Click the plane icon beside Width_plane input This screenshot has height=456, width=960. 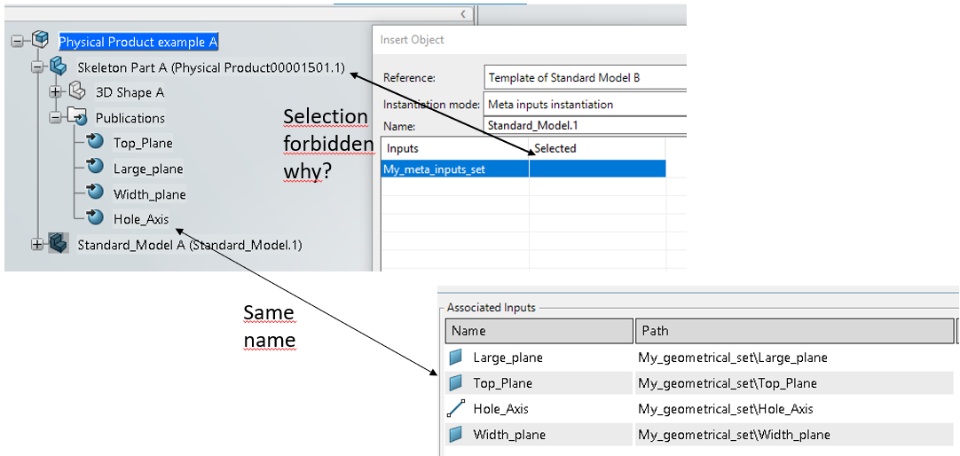(x=456, y=435)
